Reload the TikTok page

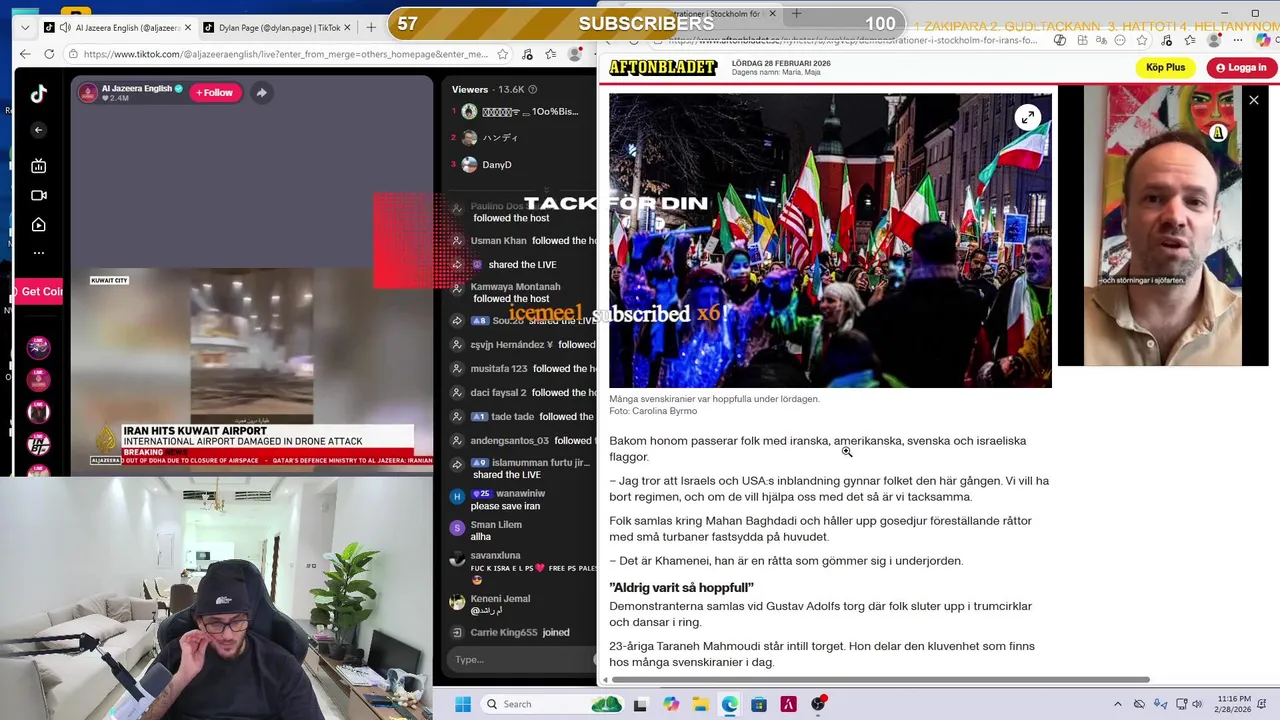pos(51,54)
